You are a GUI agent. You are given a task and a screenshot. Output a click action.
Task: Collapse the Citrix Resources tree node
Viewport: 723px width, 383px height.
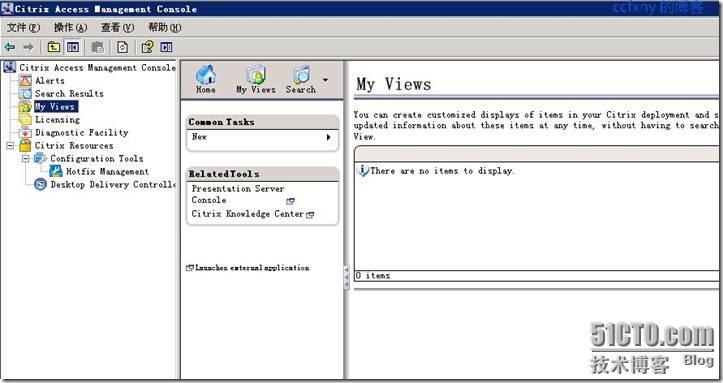(x=10, y=146)
